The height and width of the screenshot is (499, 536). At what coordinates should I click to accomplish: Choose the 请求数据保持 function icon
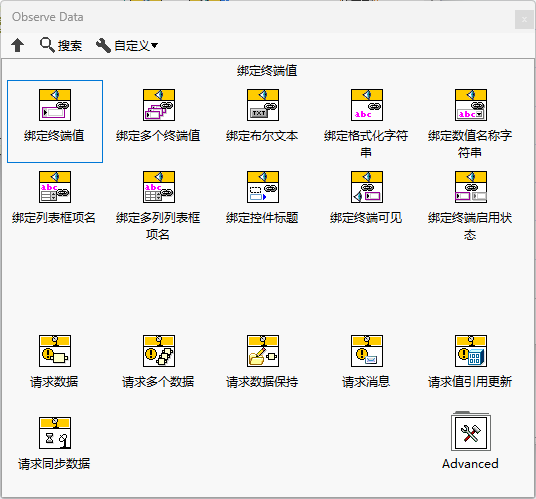(263, 351)
